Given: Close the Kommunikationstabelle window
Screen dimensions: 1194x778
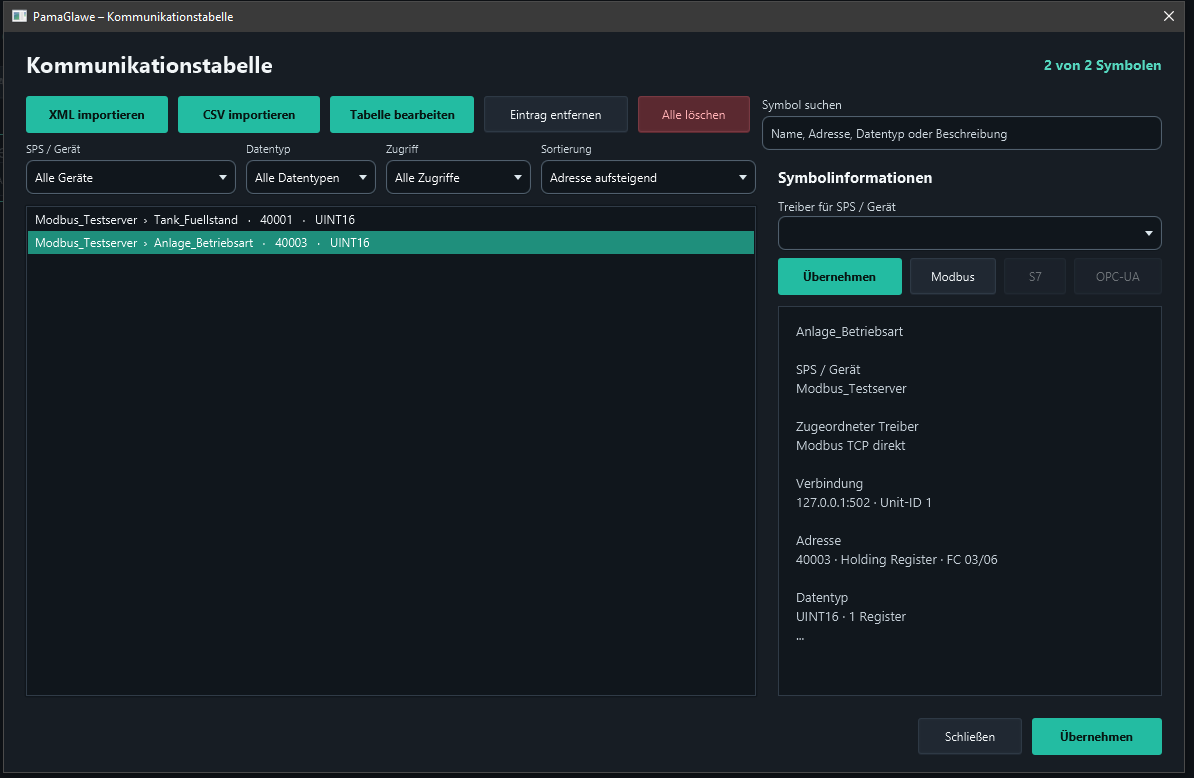Looking at the screenshot, I should click(1169, 16).
